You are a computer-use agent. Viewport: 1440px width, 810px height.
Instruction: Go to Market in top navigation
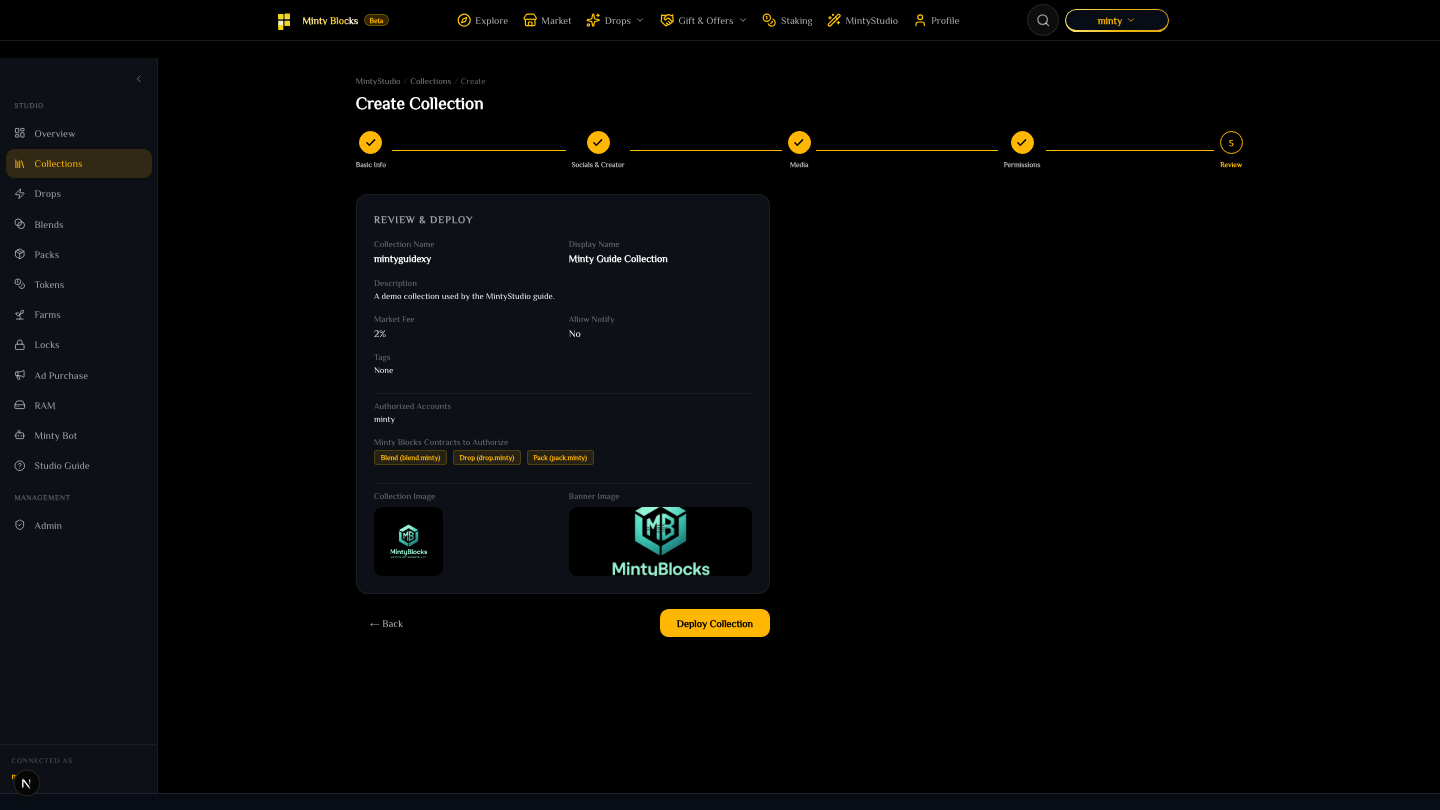548,20
